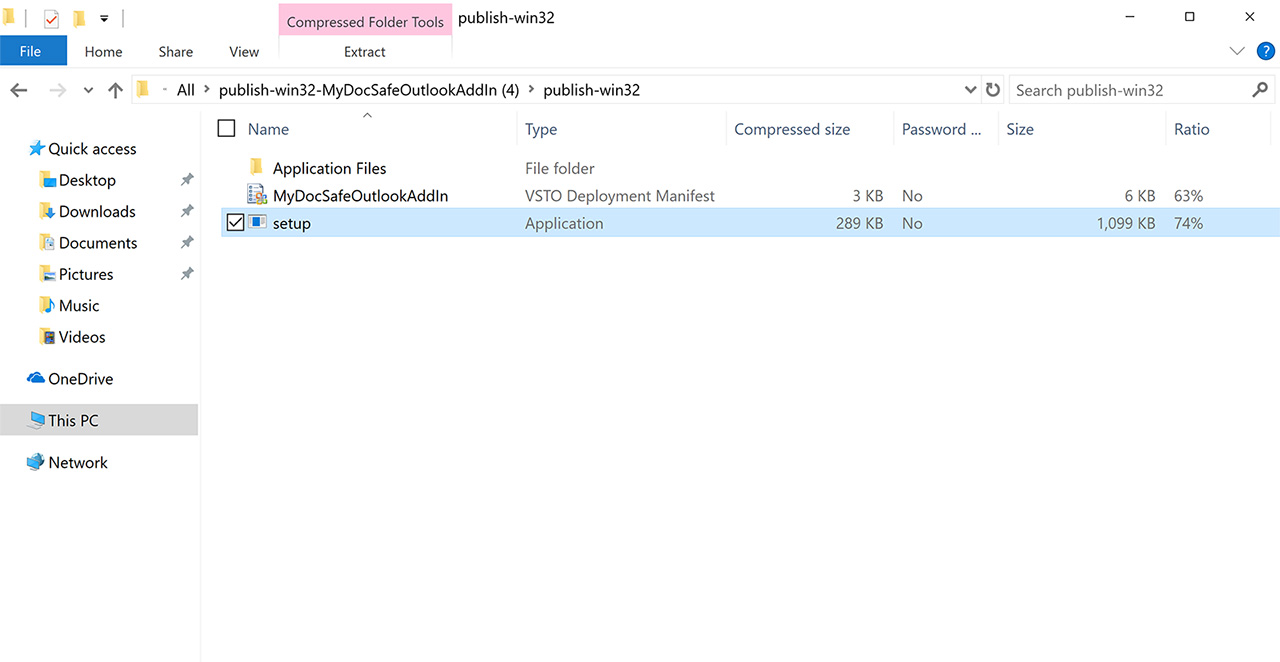This screenshot has width=1280, height=662.
Task: Open the address bar history dropdown
Action: click(x=970, y=90)
